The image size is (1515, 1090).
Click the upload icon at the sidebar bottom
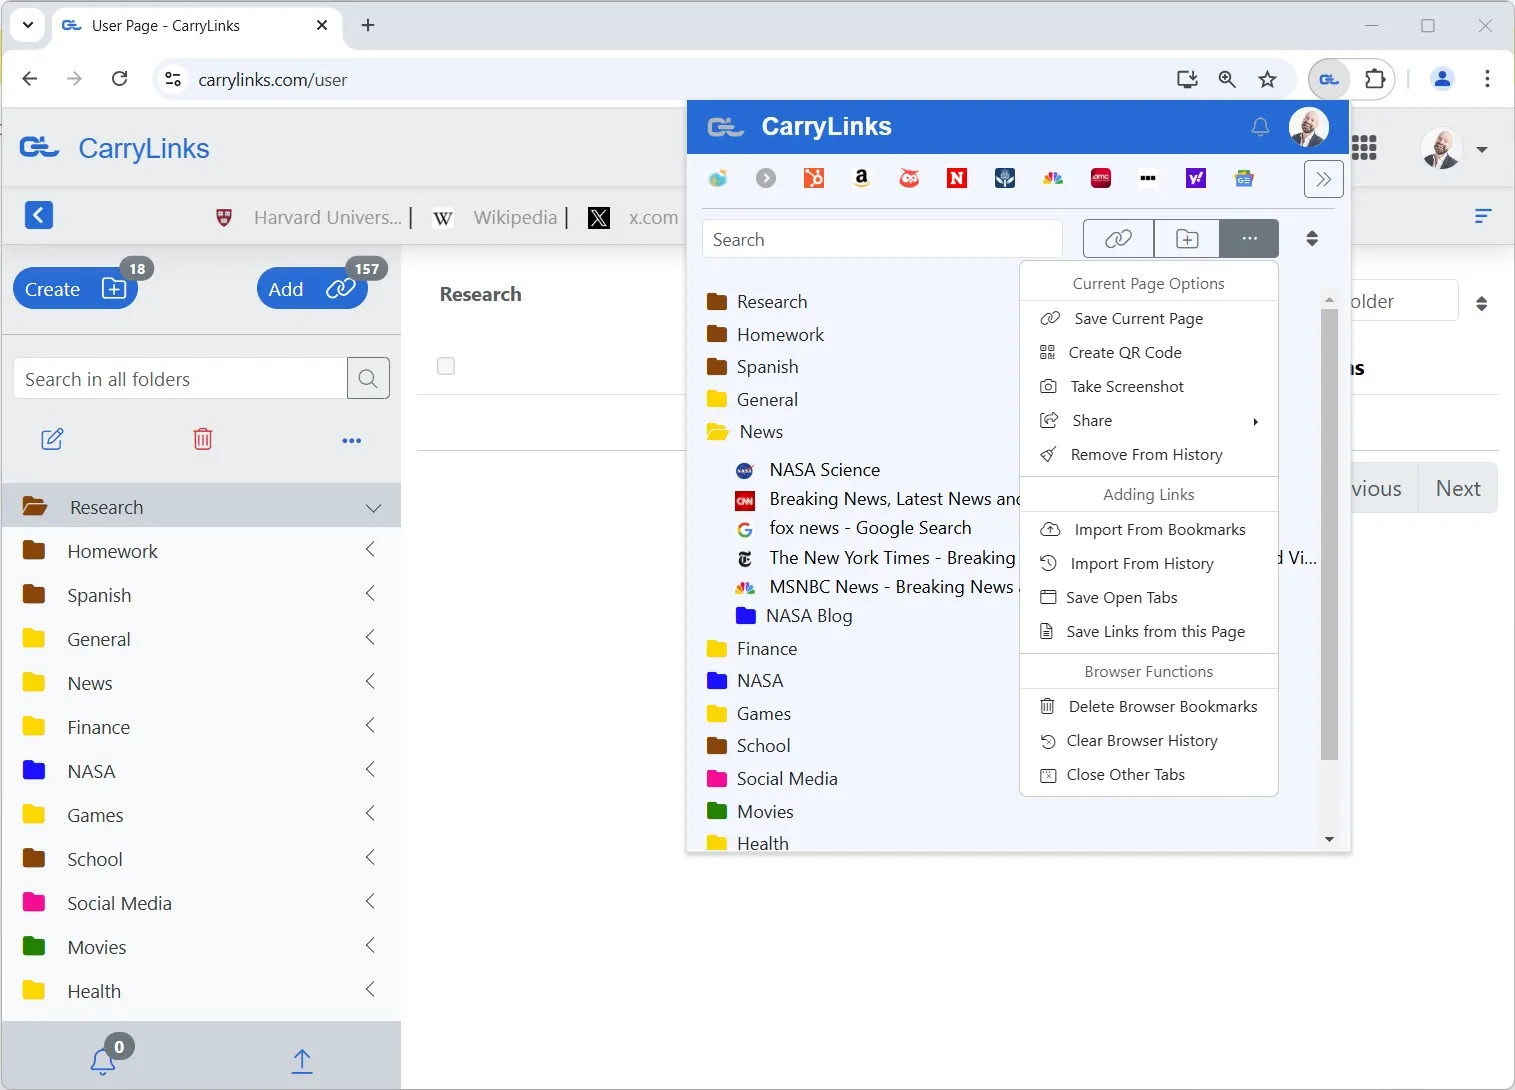(x=301, y=1060)
